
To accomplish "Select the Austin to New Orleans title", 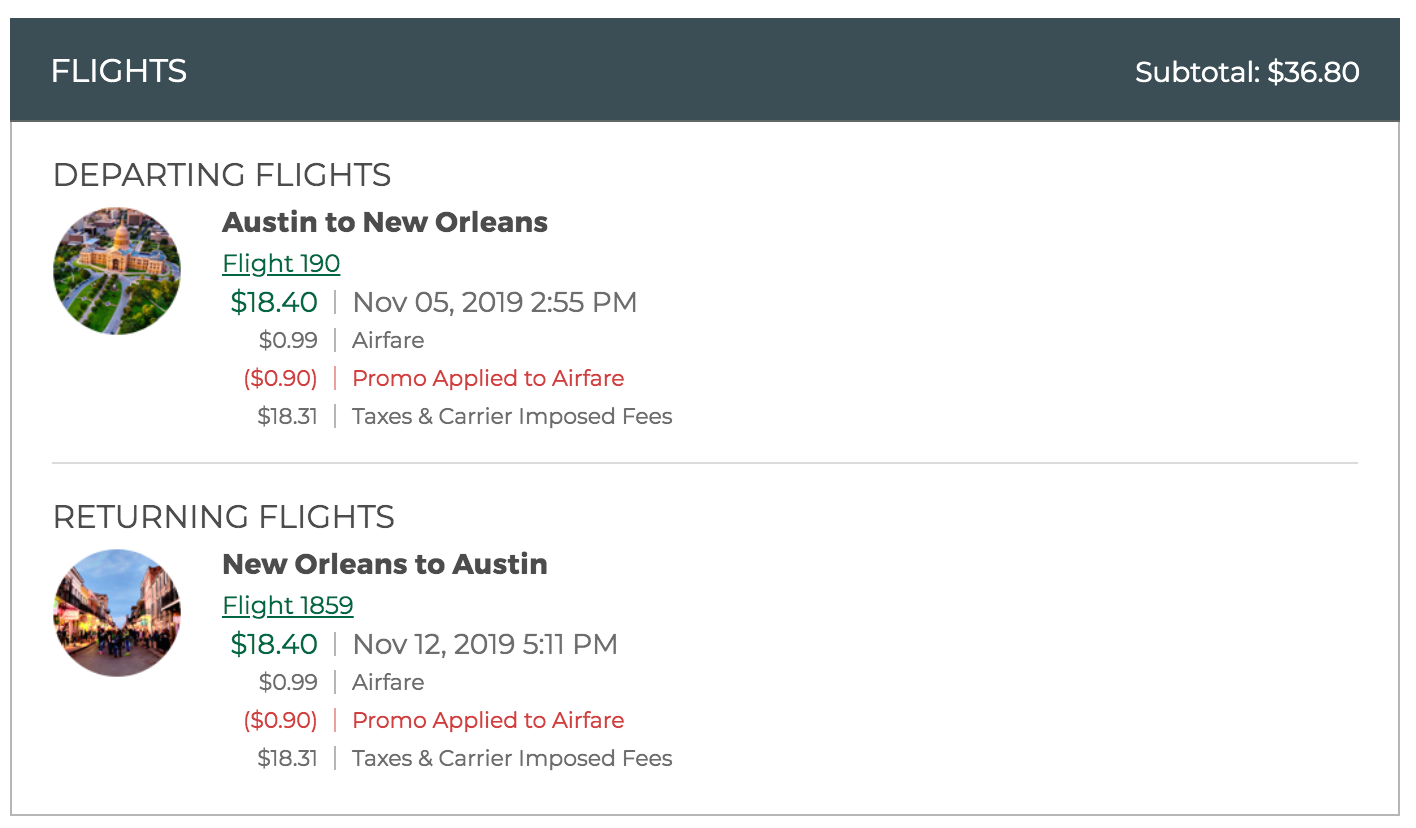I will [x=385, y=222].
